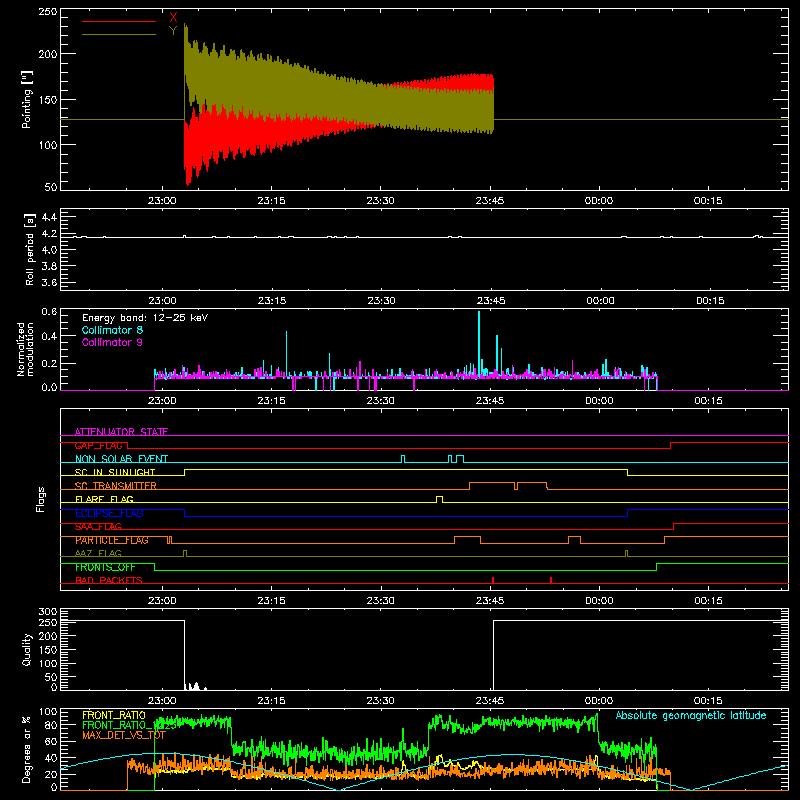
Task: Click the FLARE_FLAG pulse near 23:38
Action: tap(440, 499)
